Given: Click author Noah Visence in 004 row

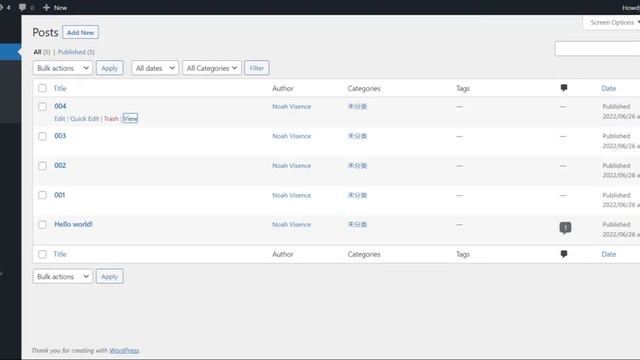Looking at the screenshot, I should point(291,107).
